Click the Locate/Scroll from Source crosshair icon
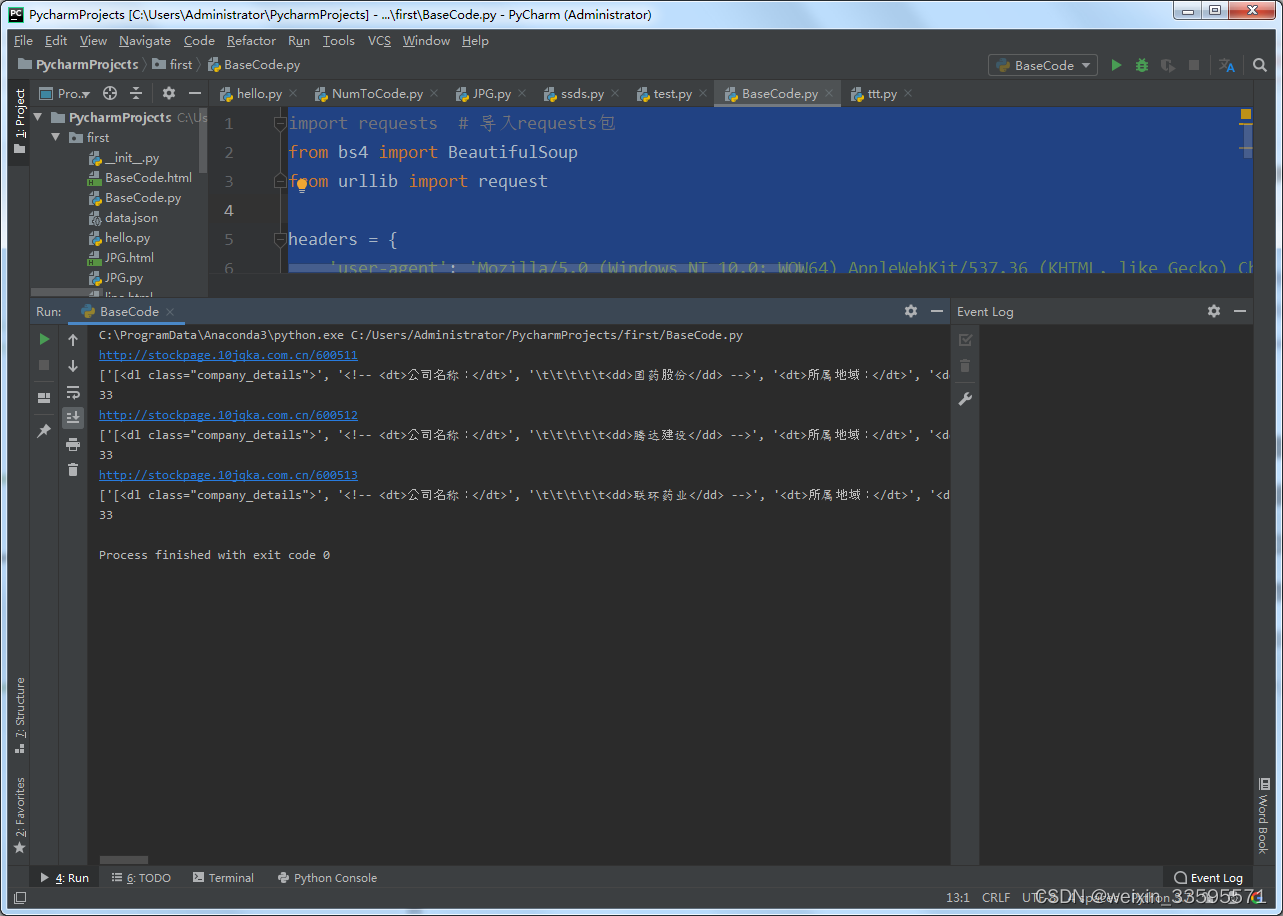This screenshot has width=1283, height=916. pyautogui.click(x=110, y=93)
